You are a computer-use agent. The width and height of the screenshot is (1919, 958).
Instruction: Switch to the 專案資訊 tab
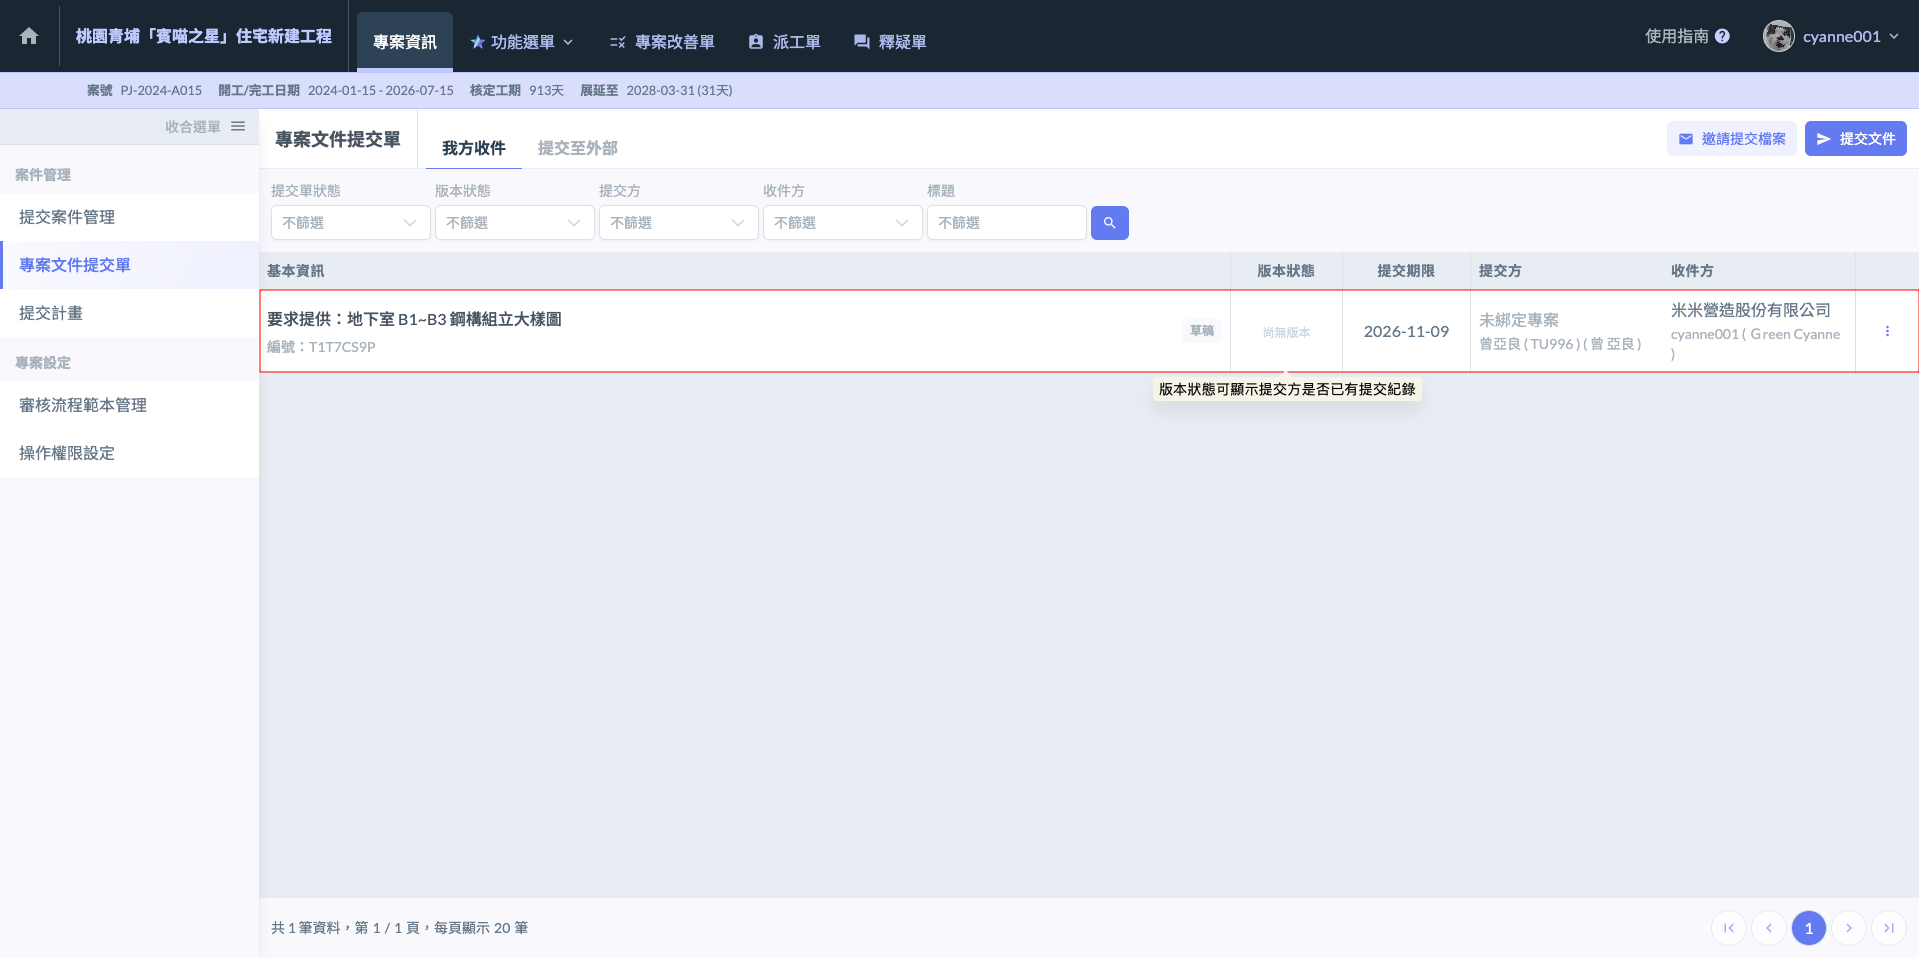click(x=405, y=42)
